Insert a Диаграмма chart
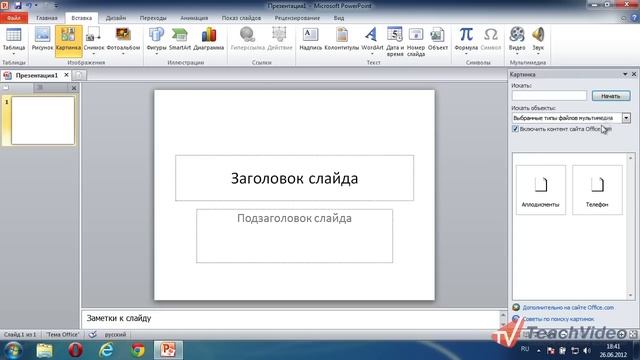 pyautogui.click(x=209, y=40)
